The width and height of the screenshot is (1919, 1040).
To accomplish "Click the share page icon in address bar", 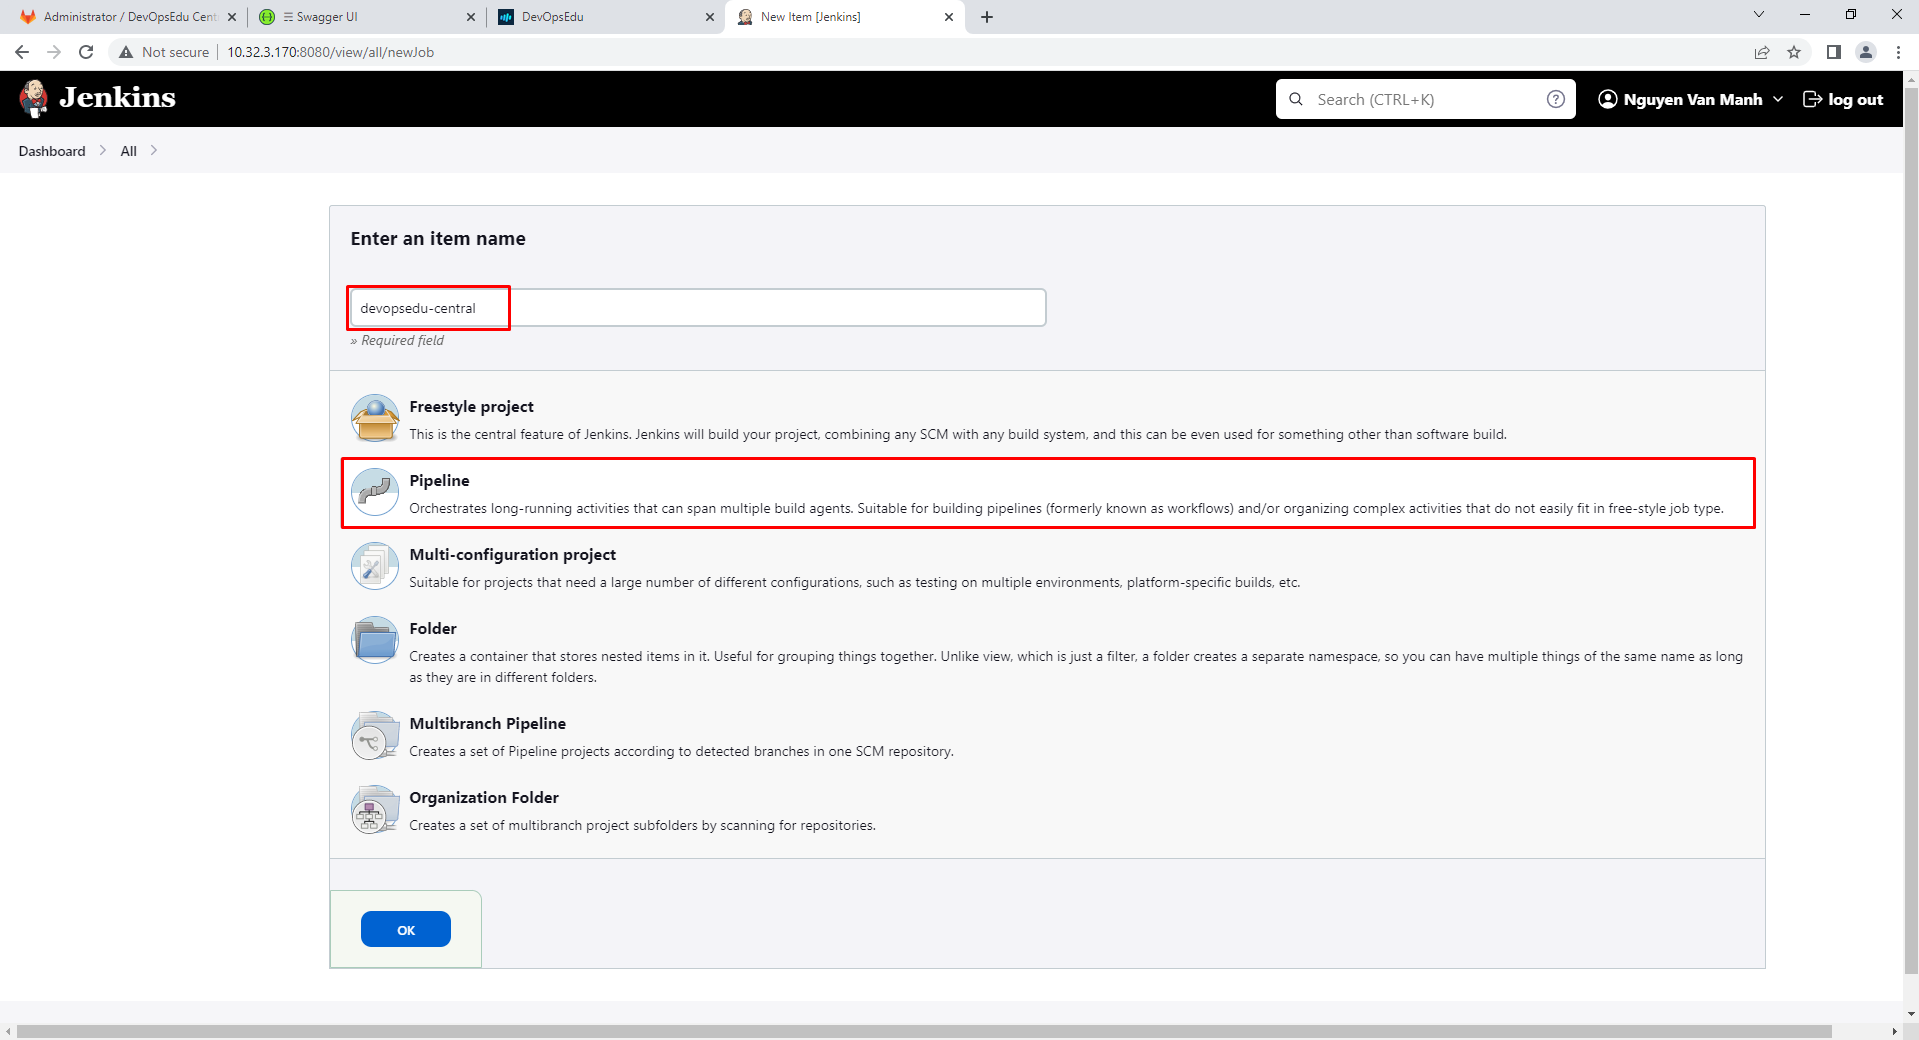I will [1762, 52].
